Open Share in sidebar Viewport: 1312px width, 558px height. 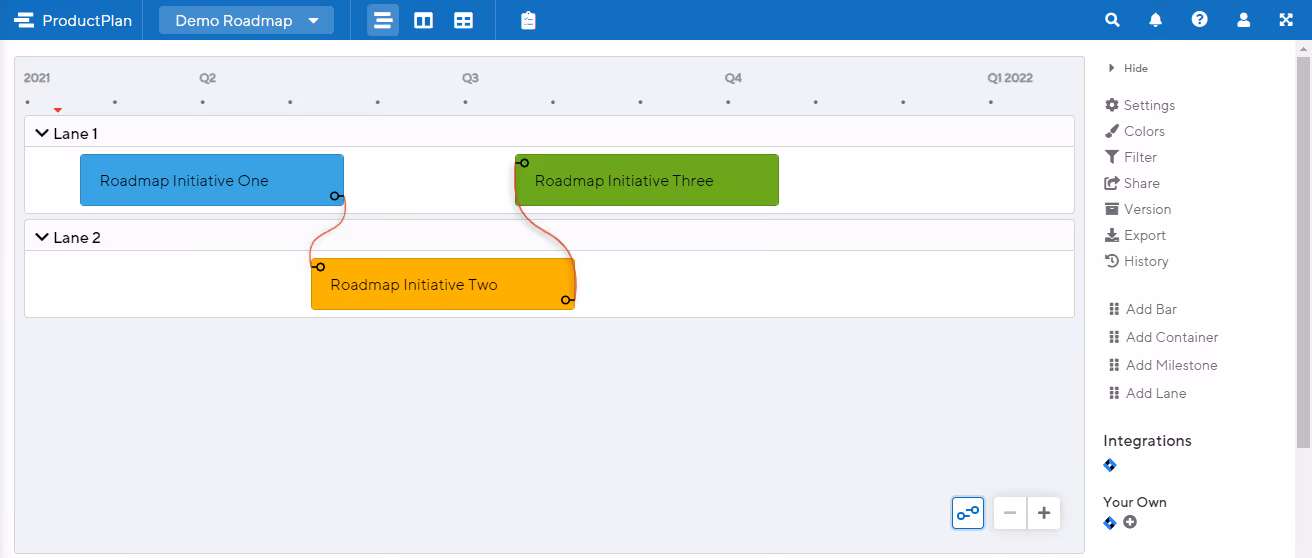click(x=1132, y=183)
